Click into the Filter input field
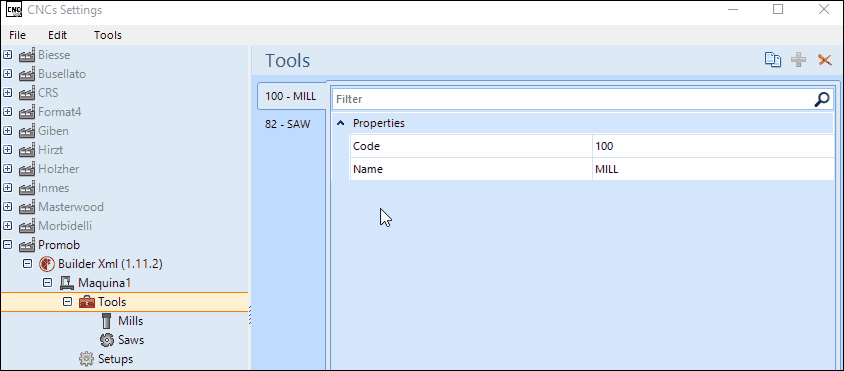844x371 pixels. (x=574, y=99)
